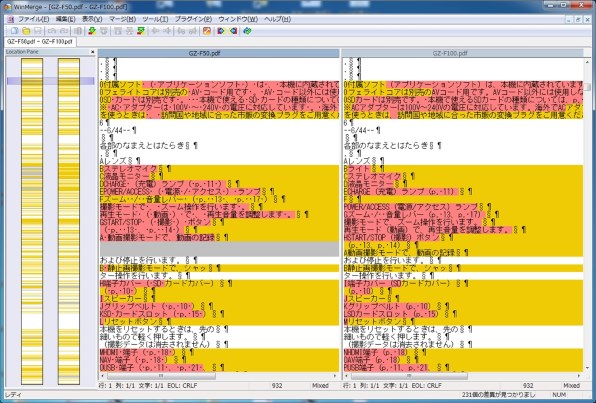
Task: Open the マージ(M) menu
Action: point(122,19)
